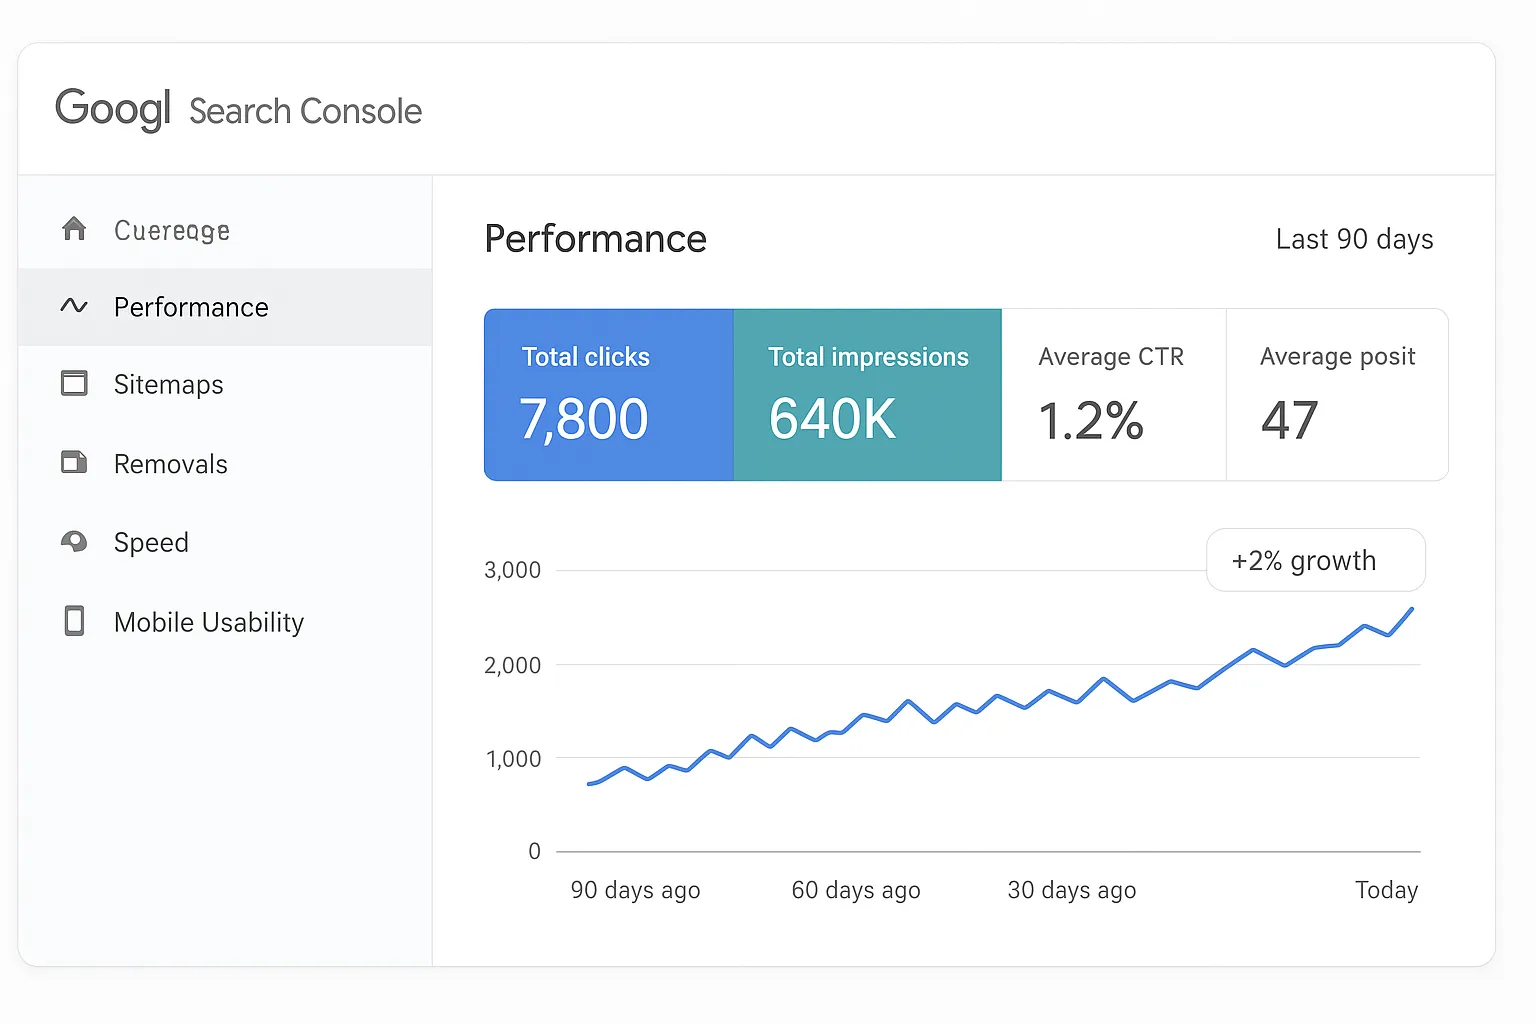The height and width of the screenshot is (1024, 1536).
Task: Toggle the Total clicks metric card
Action: coord(607,394)
